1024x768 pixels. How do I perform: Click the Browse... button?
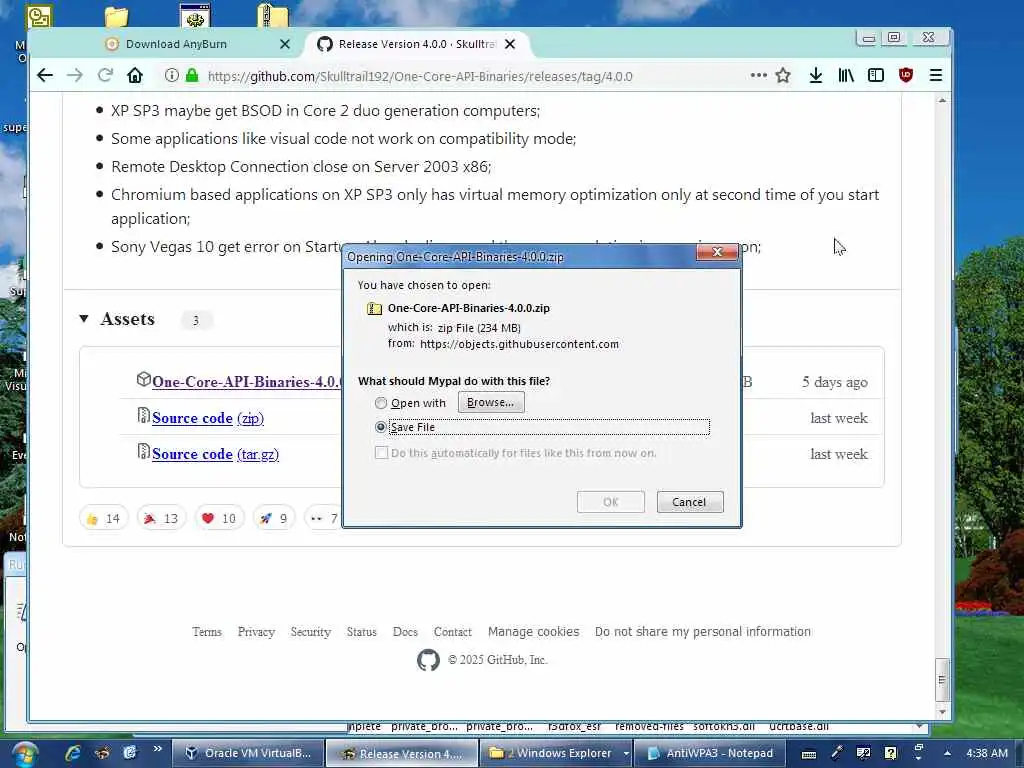[x=490, y=402]
